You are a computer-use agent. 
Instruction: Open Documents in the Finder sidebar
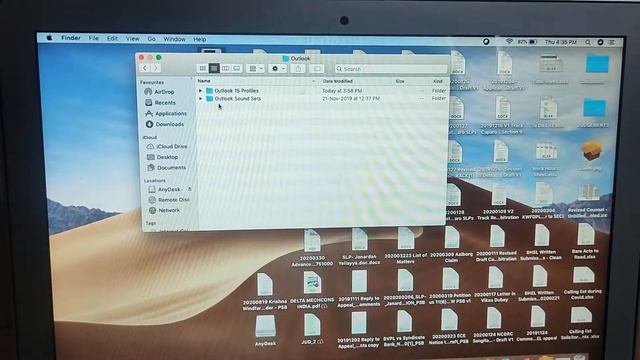pyautogui.click(x=166, y=167)
